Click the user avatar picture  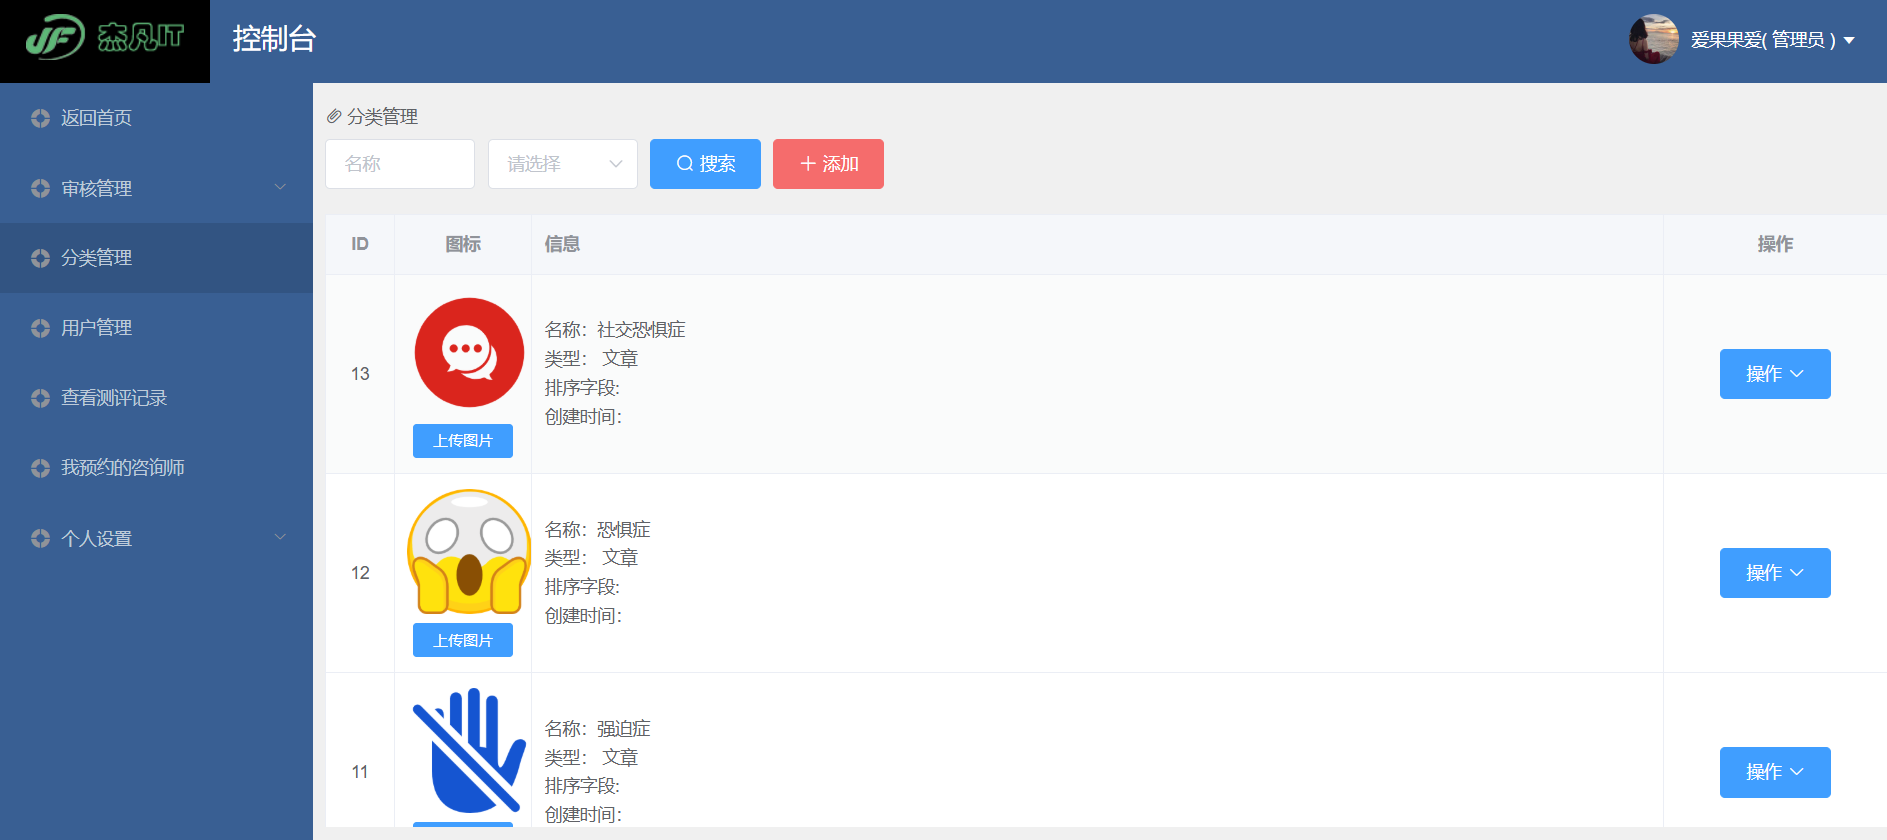[x=1654, y=39]
